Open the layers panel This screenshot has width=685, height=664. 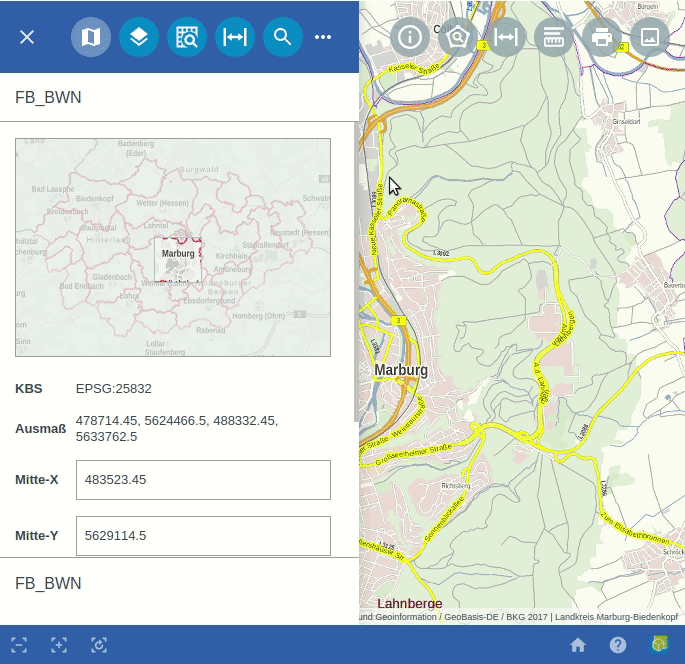[139, 37]
